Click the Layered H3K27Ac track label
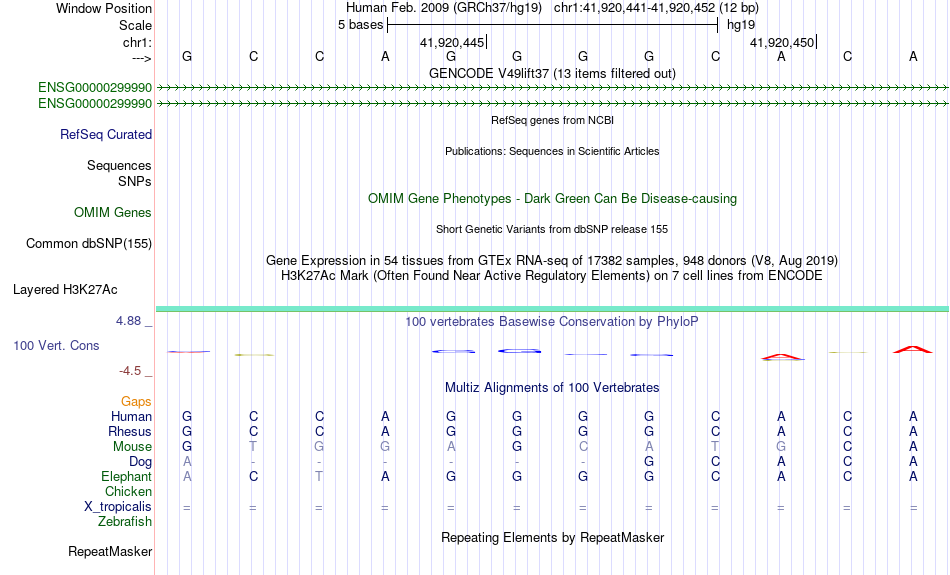 click(65, 290)
